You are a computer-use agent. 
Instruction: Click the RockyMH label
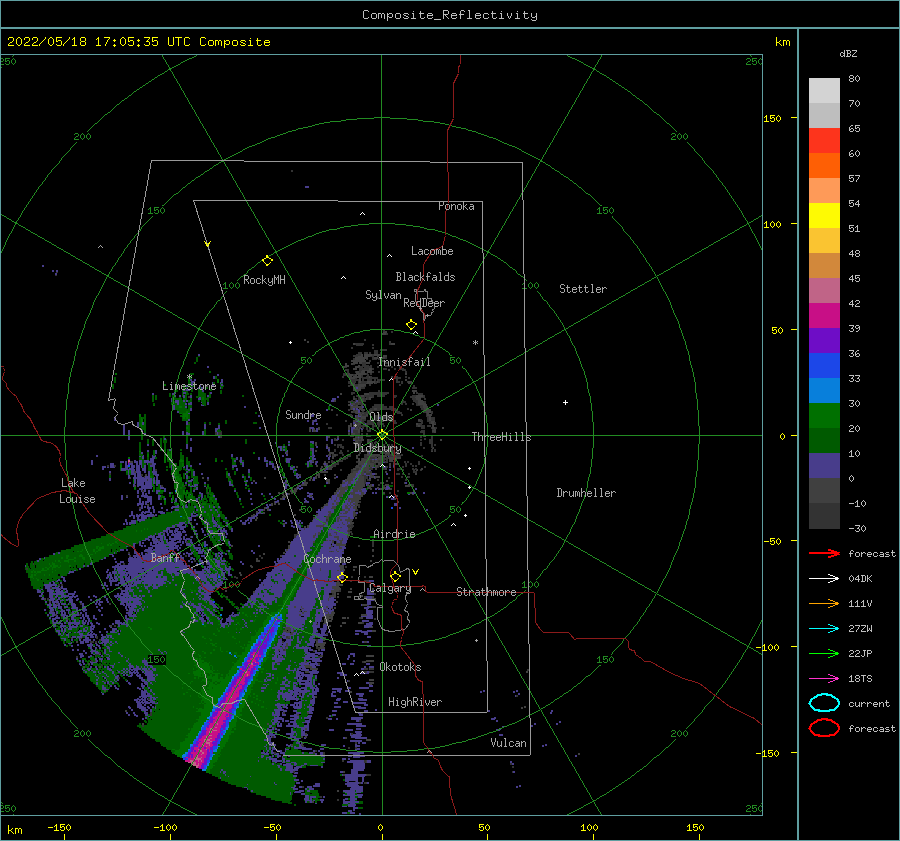coord(264,280)
